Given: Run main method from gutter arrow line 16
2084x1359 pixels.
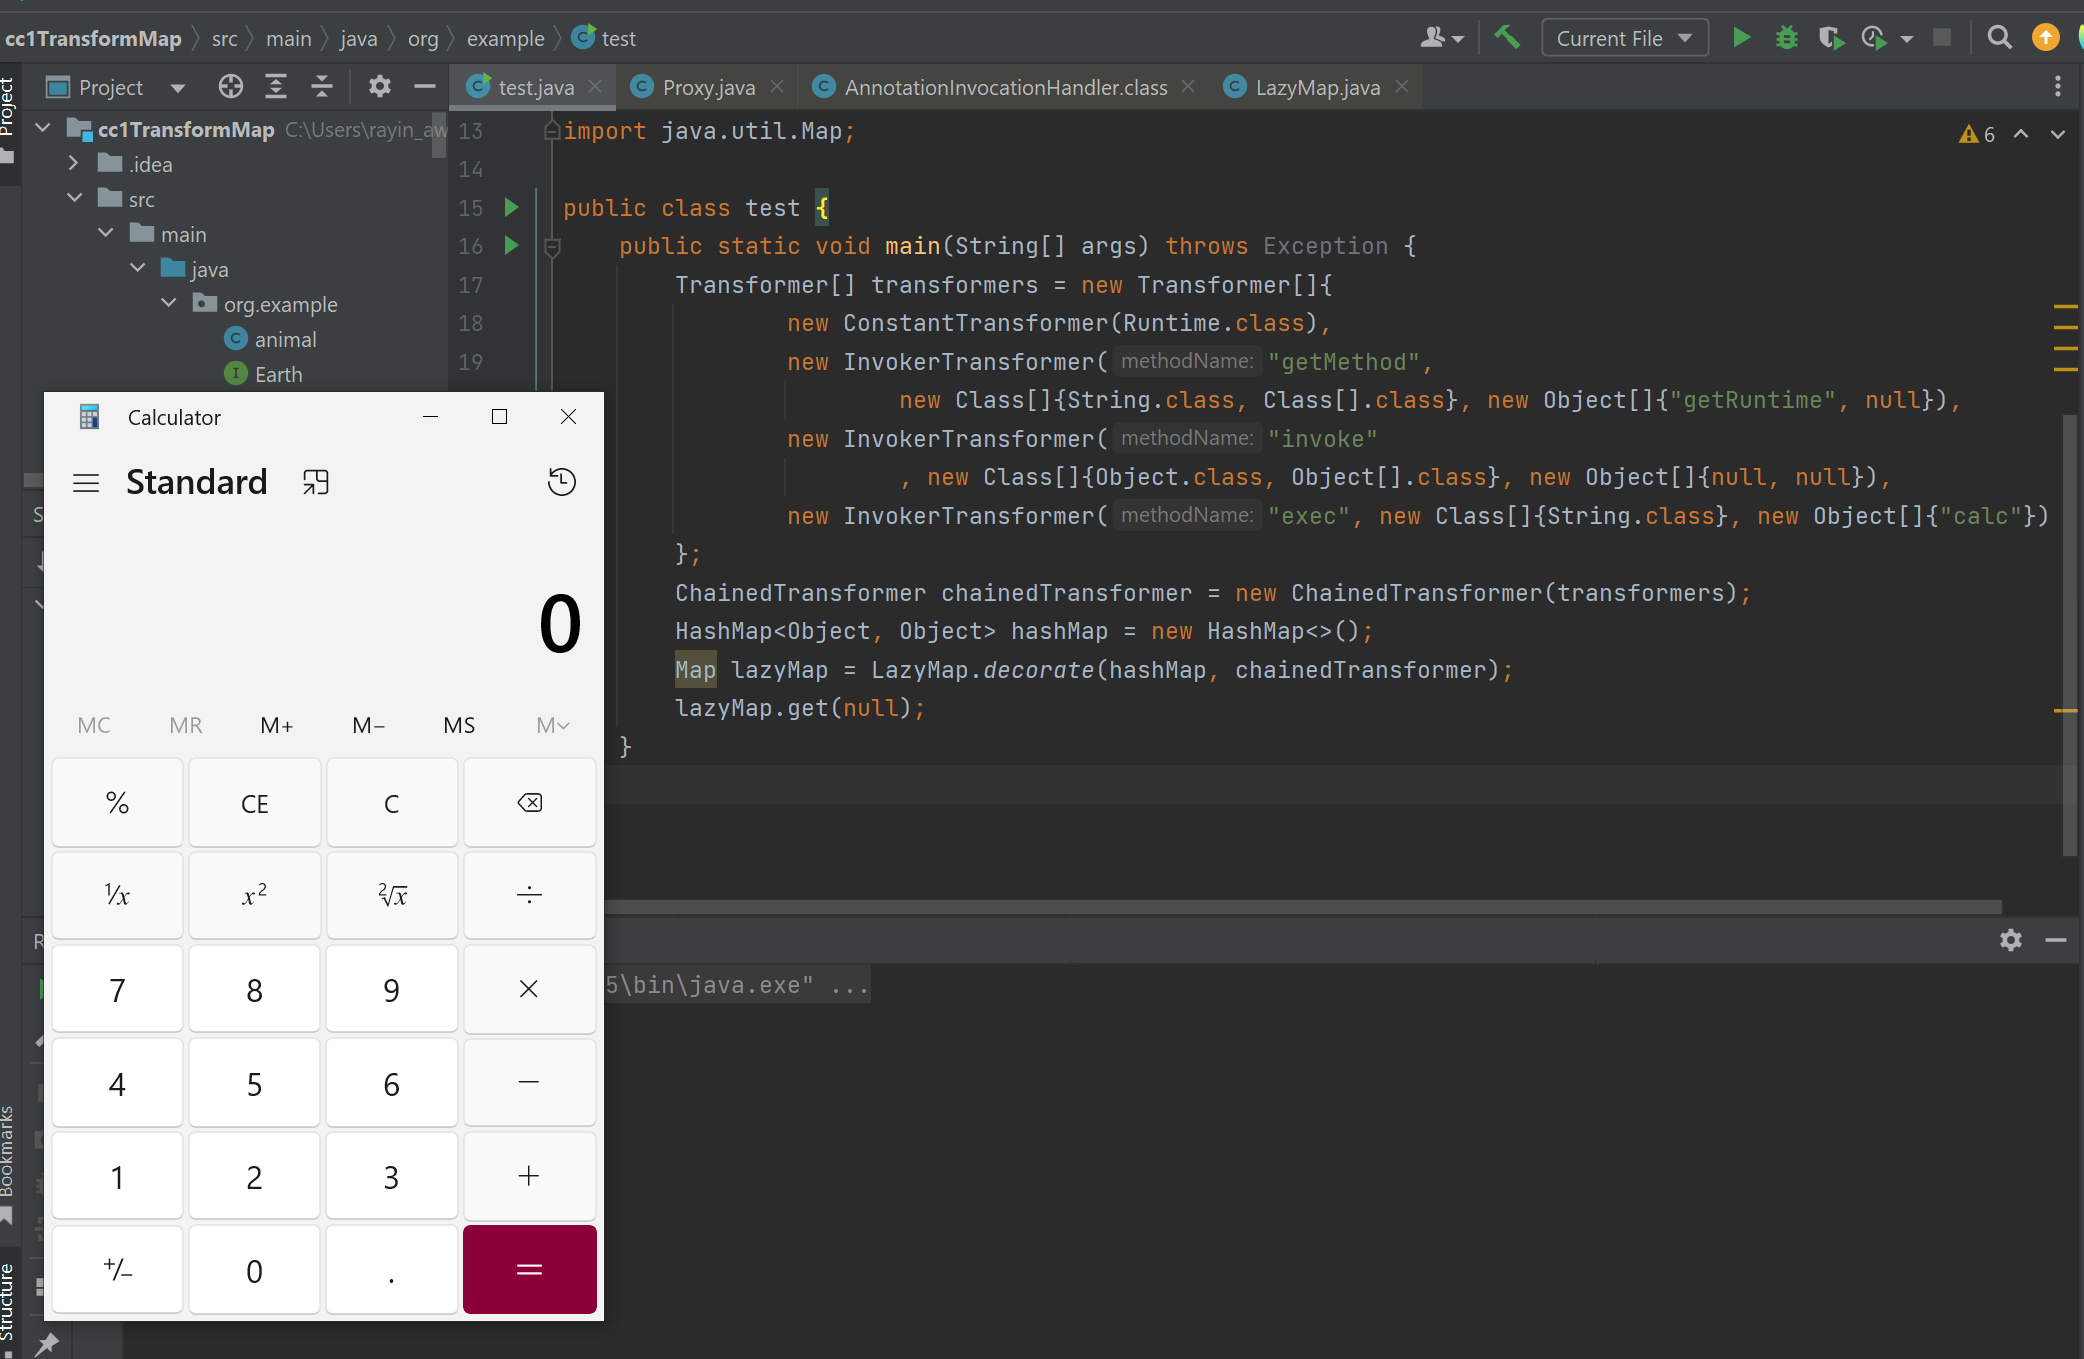Looking at the screenshot, I should (x=512, y=245).
